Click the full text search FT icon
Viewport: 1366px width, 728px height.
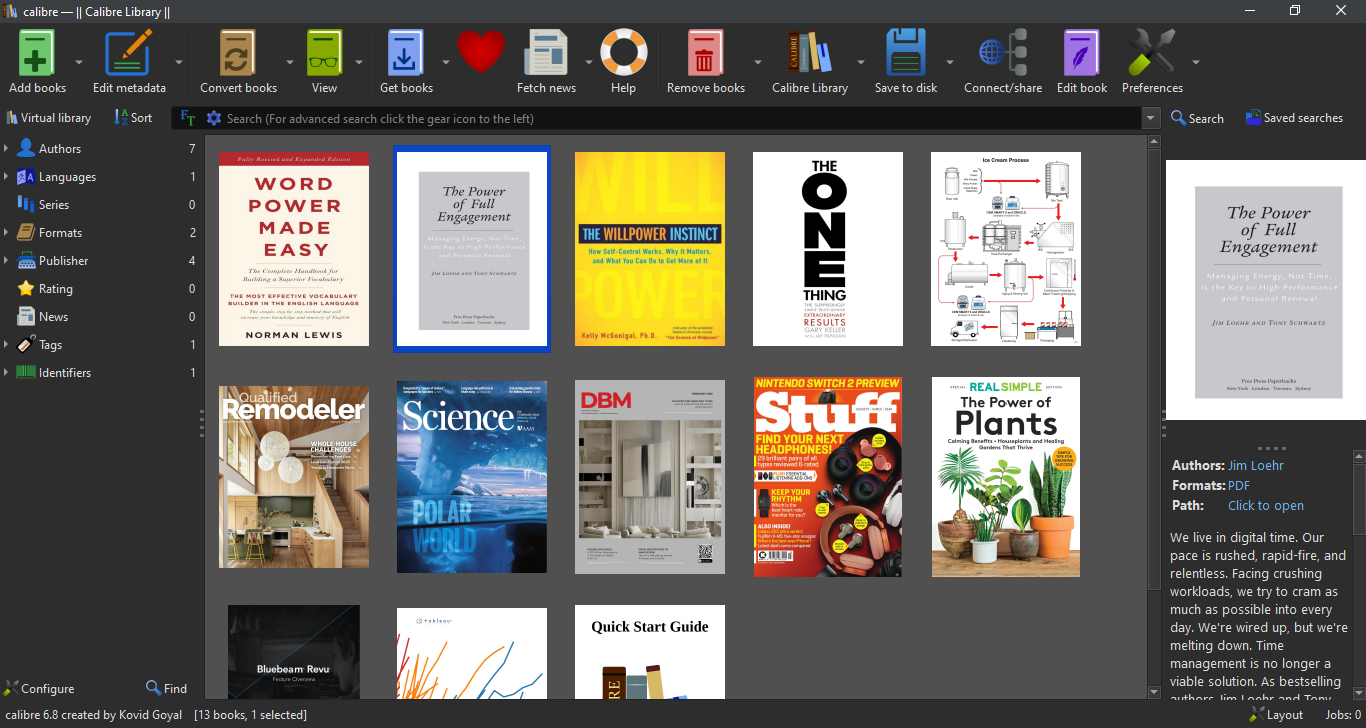click(187, 118)
